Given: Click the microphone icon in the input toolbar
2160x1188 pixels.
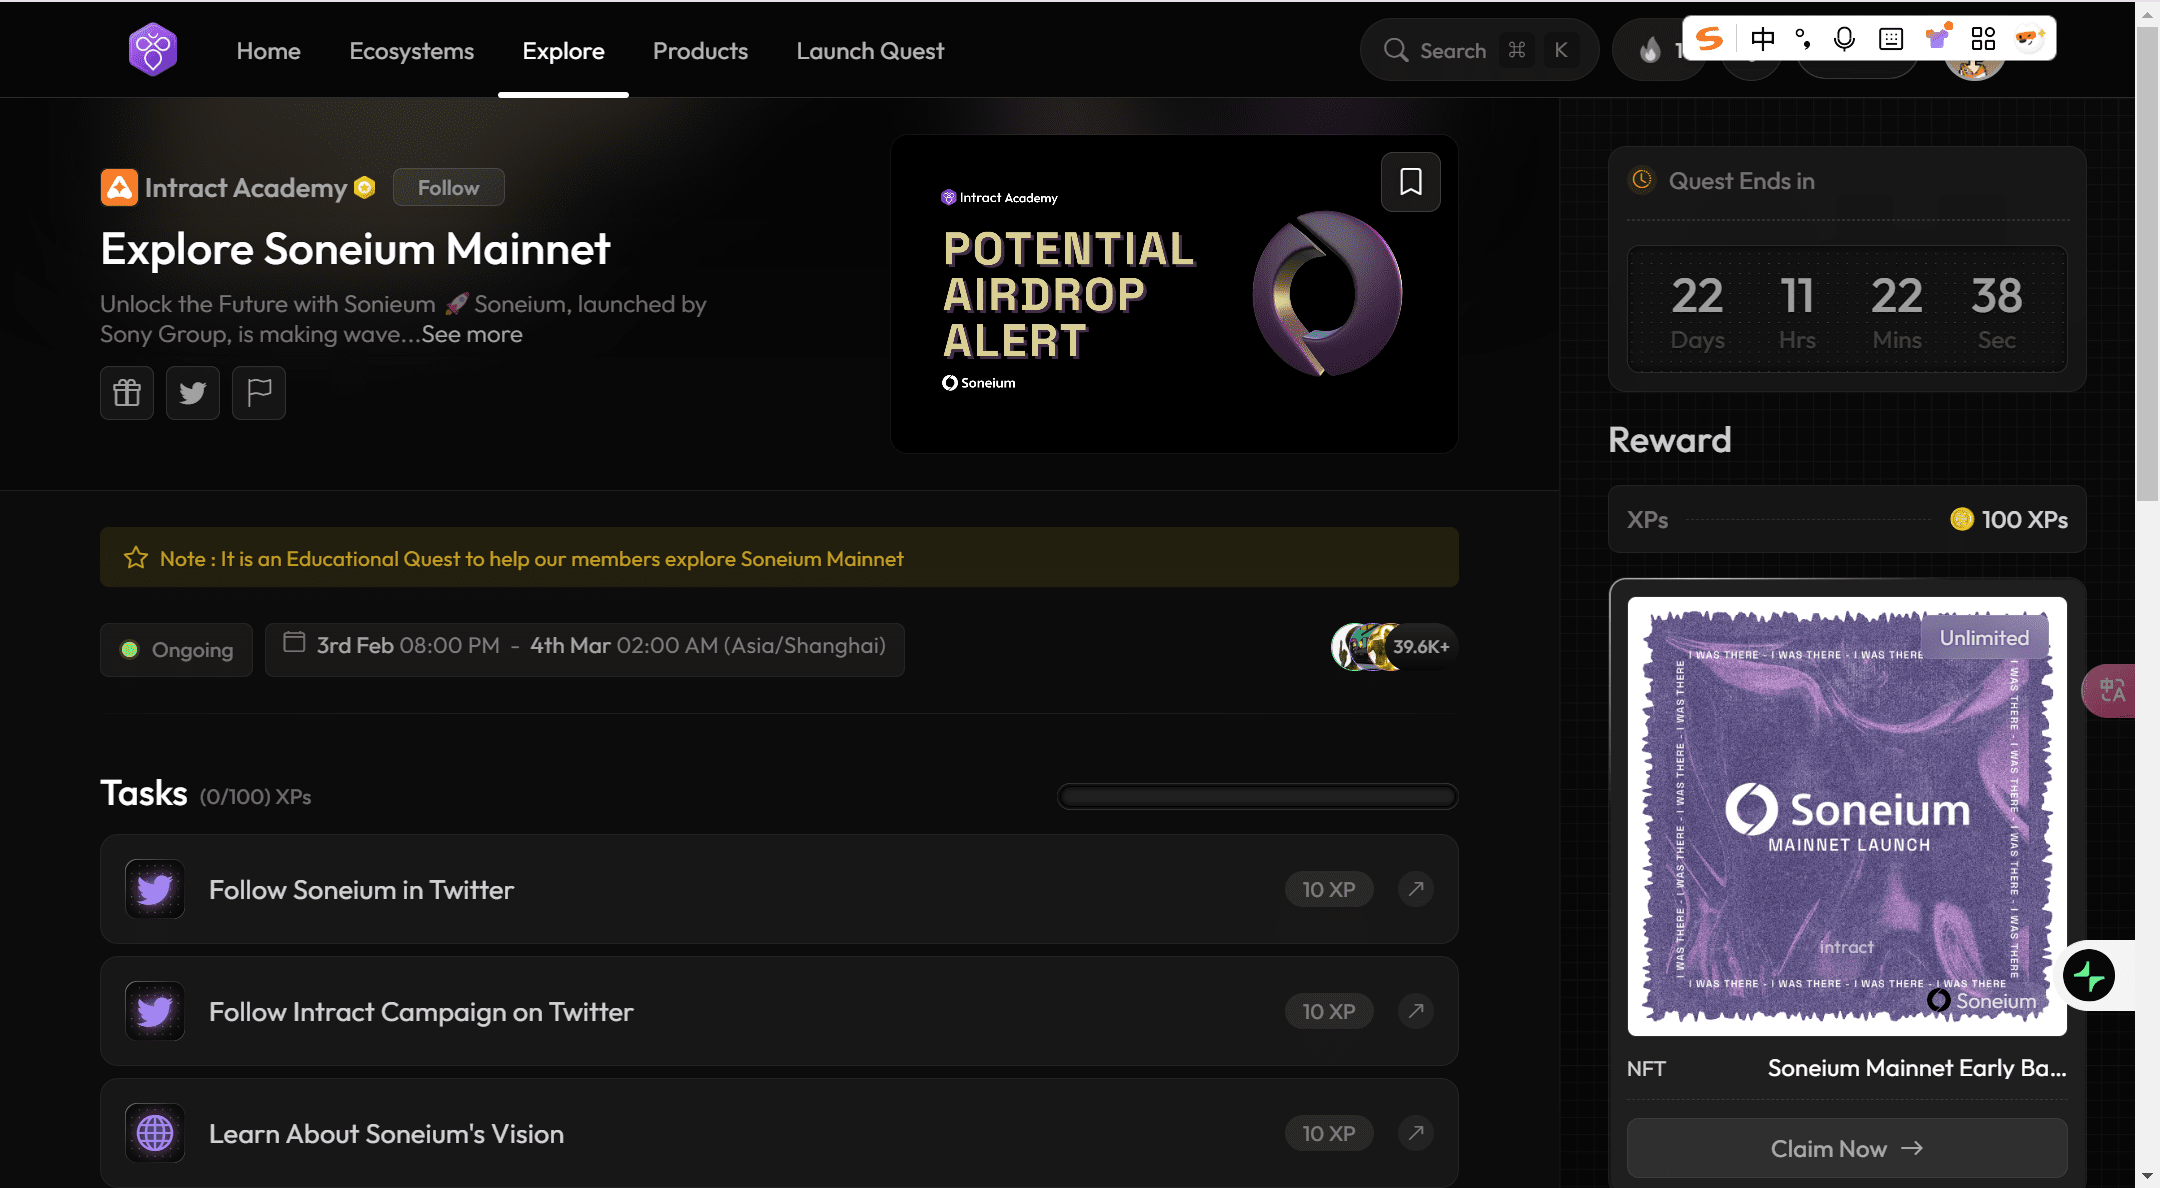Looking at the screenshot, I should pyautogui.click(x=1844, y=39).
